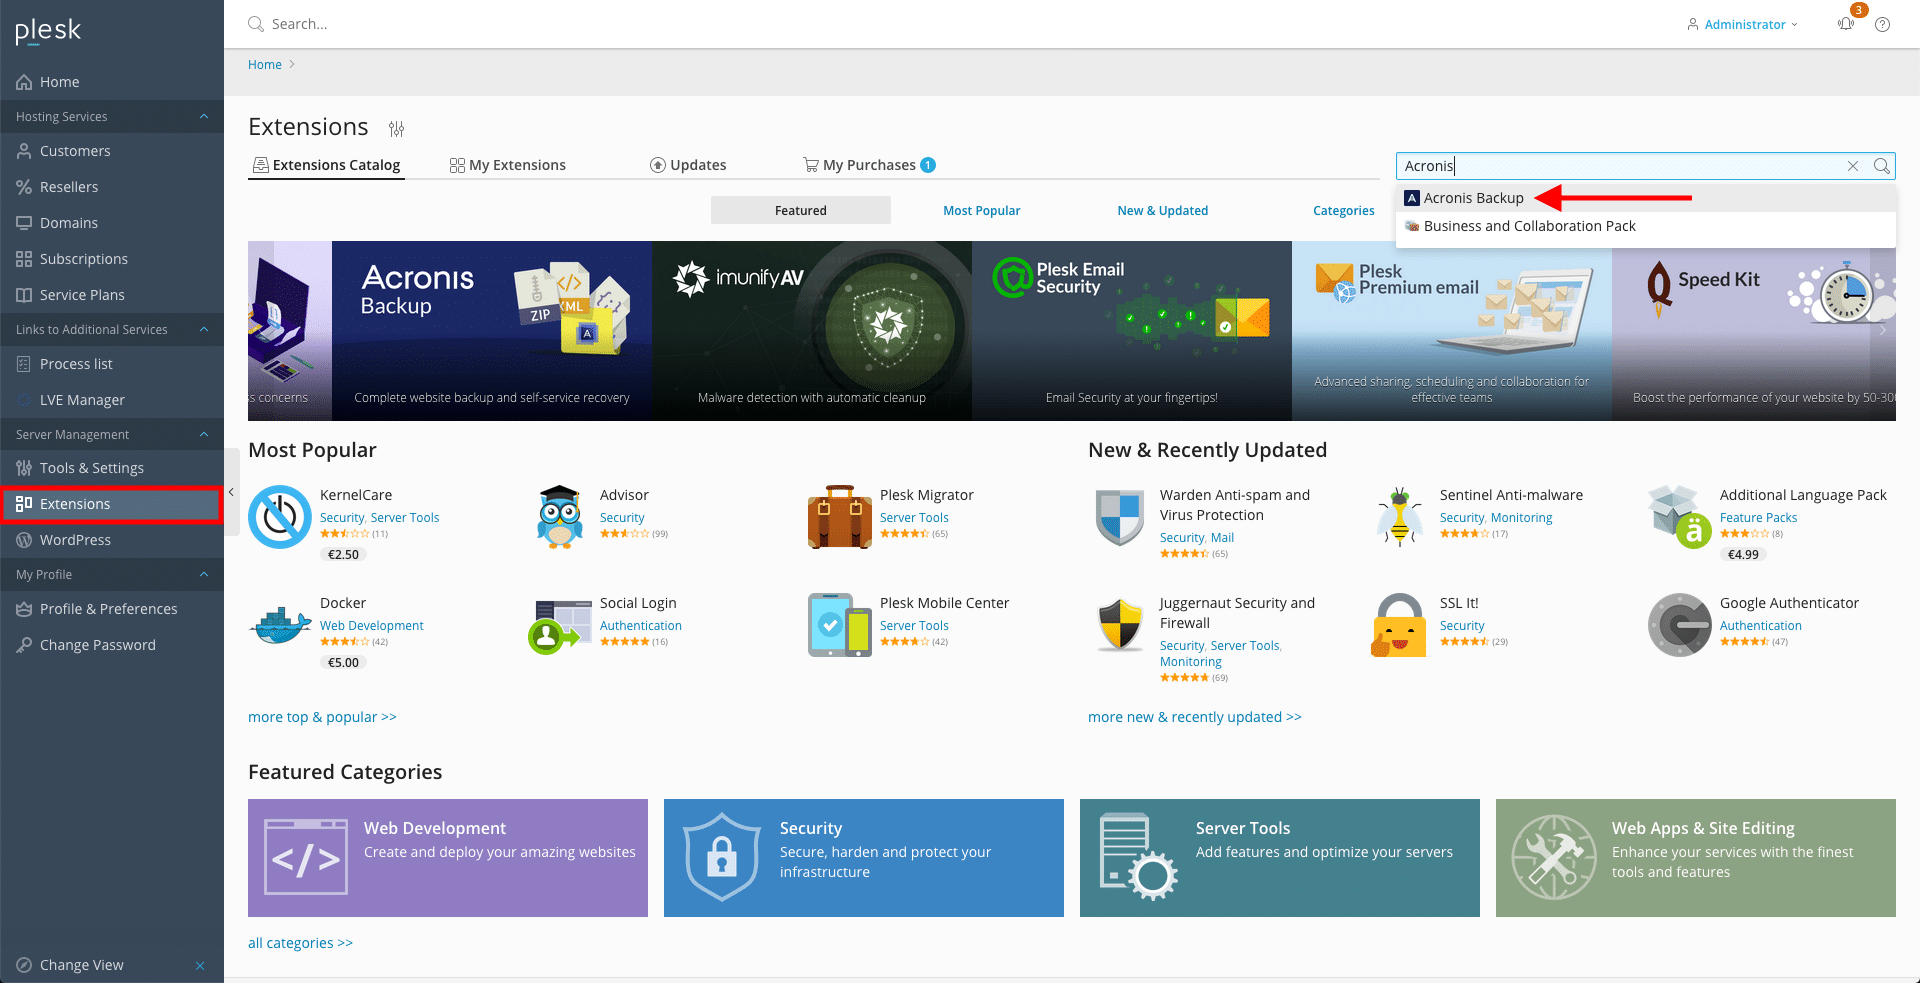
Task: Click the SSL It! padlock icon
Action: [x=1398, y=625]
